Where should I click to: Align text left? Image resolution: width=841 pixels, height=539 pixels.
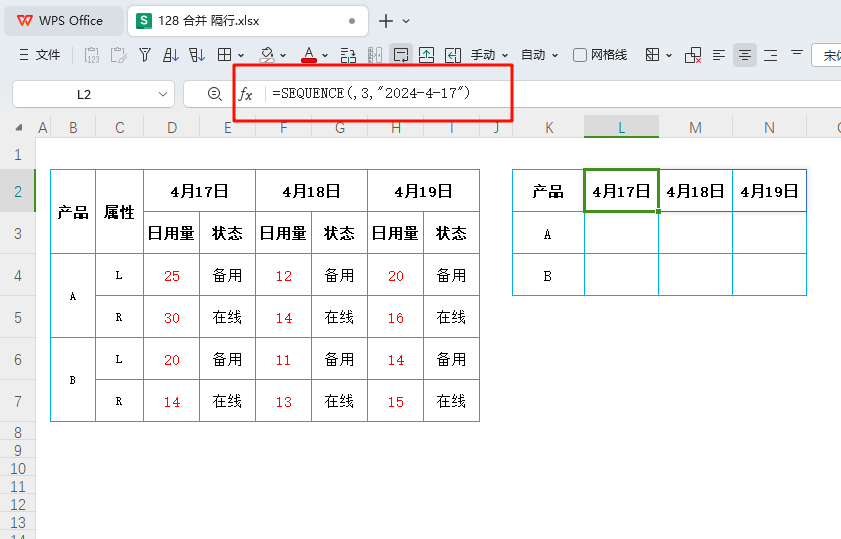(x=719, y=55)
